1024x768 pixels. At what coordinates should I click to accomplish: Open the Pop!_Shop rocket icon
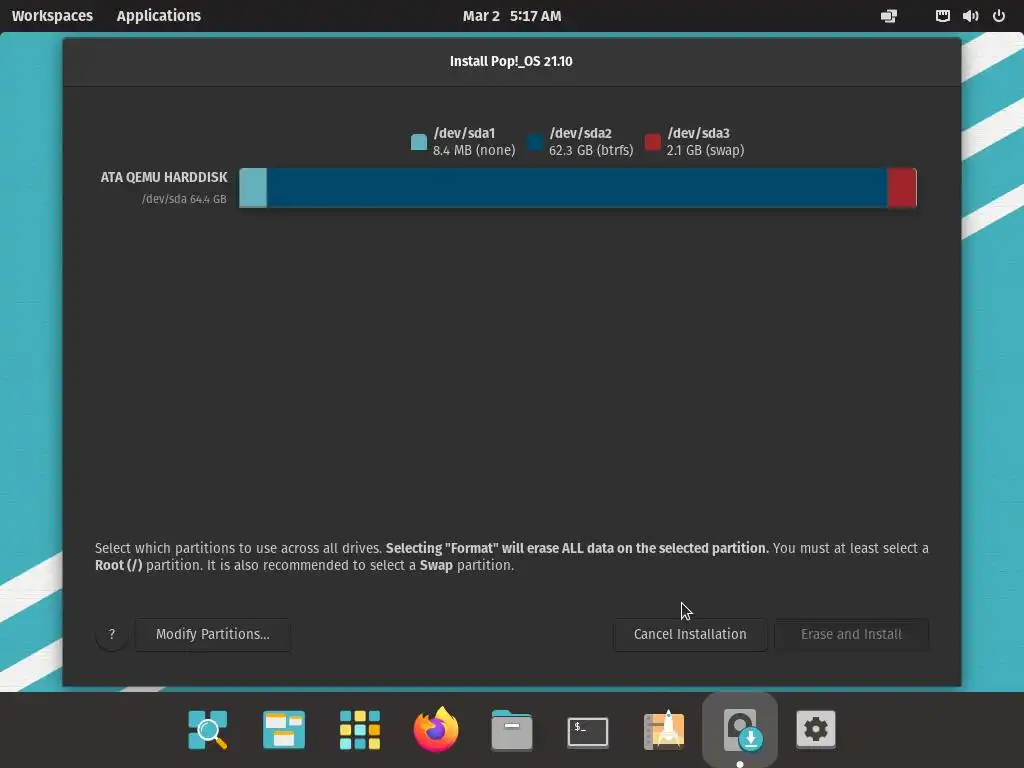(x=664, y=729)
